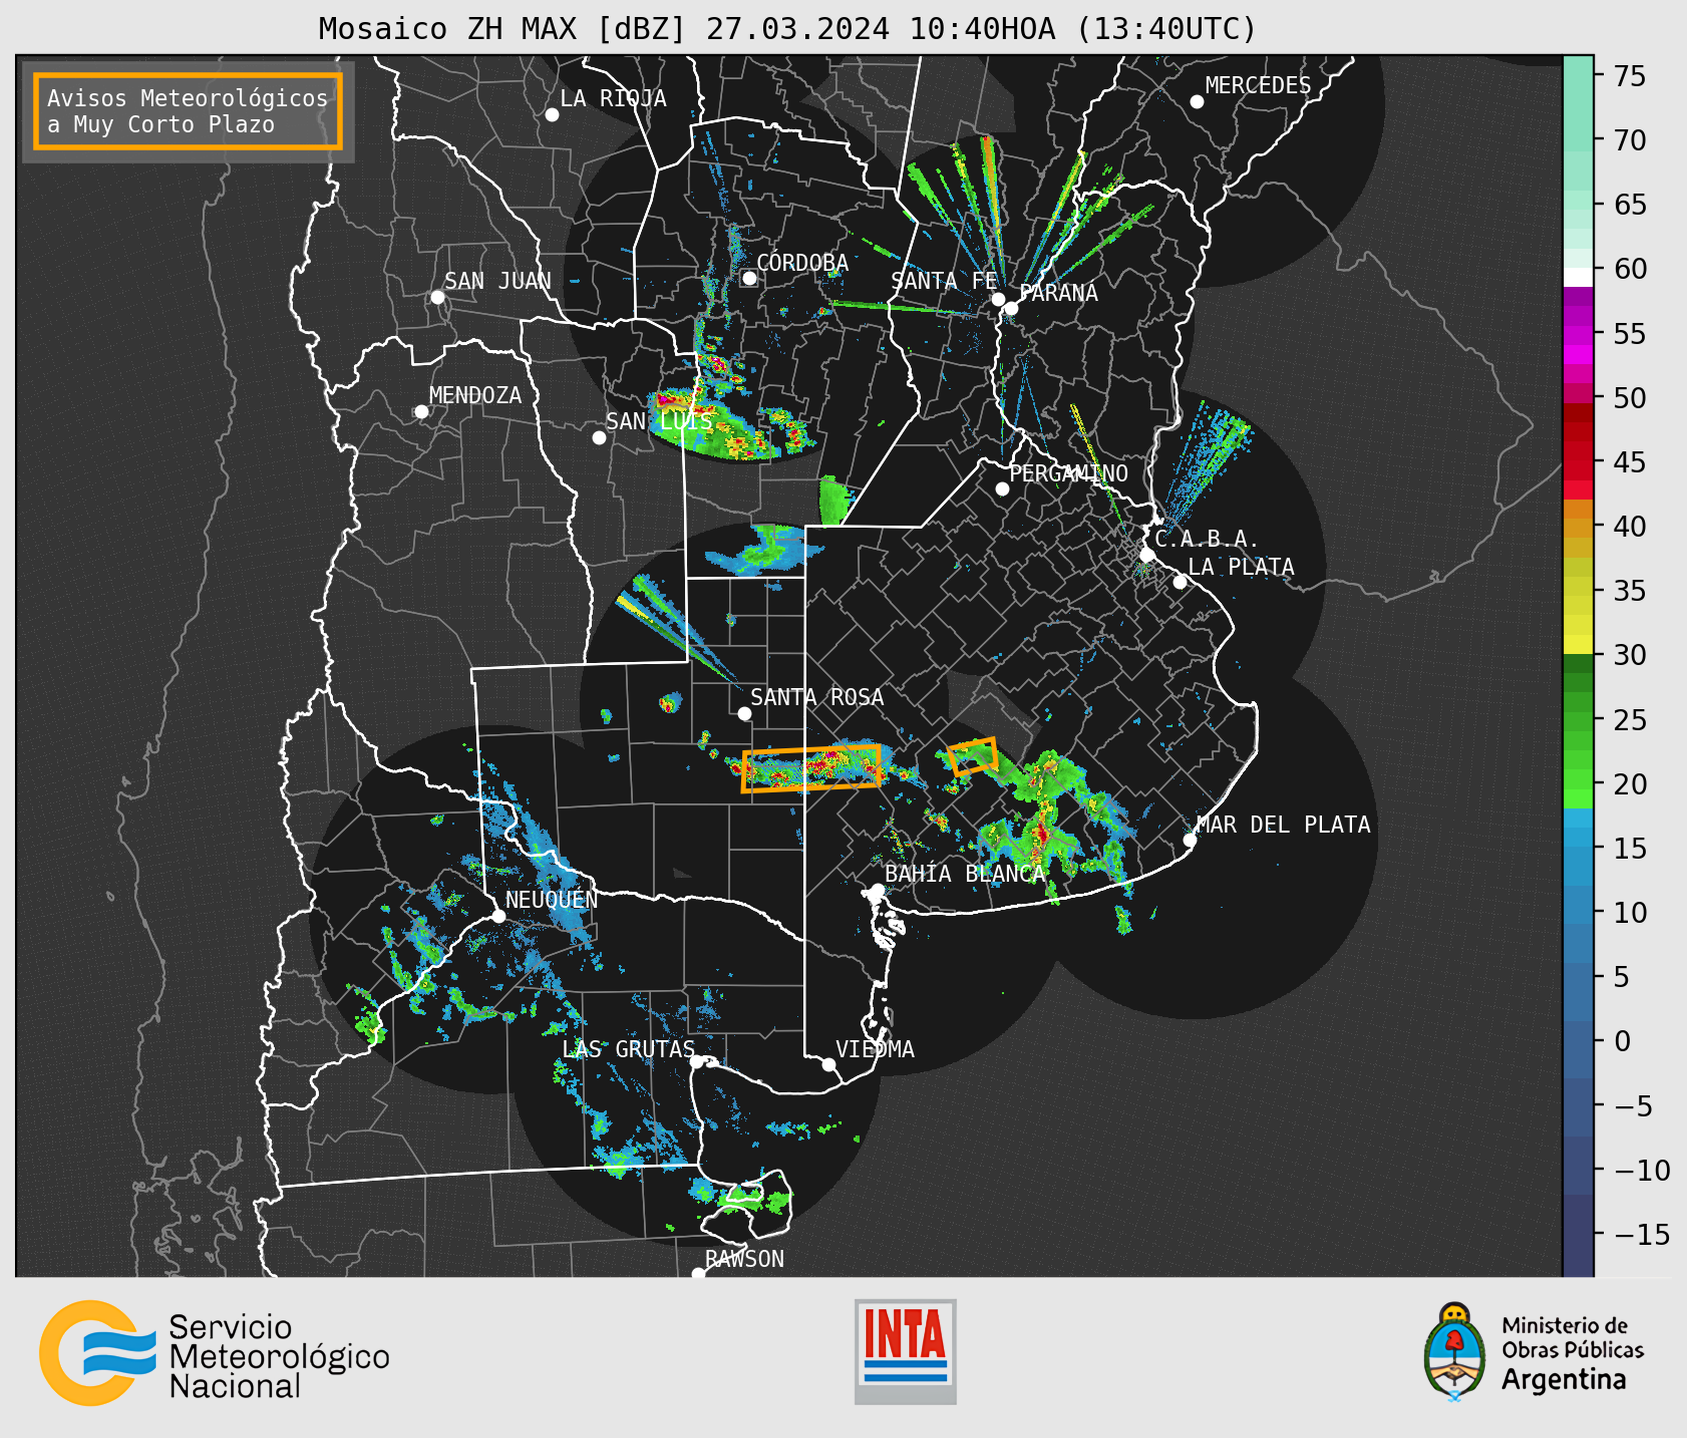
Task: Click the Ministerio de Obras Públicas emblem
Action: 1455,1352
